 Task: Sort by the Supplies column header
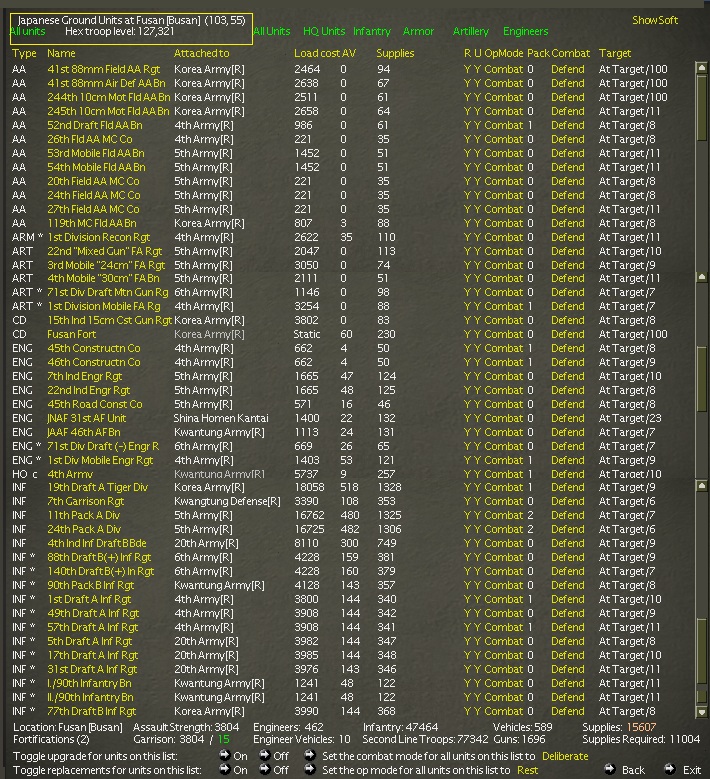pos(395,53)
